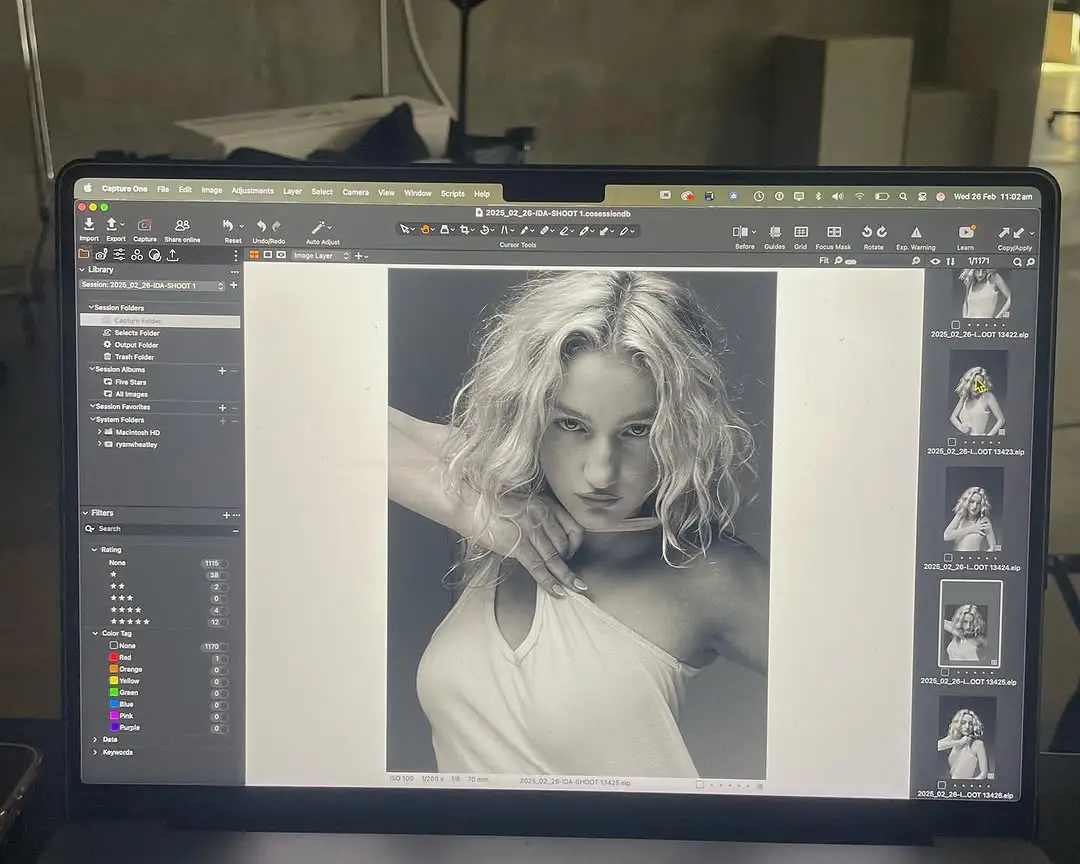
Task: Toggle the Before comparison view icon
Action: coord(740,232)
